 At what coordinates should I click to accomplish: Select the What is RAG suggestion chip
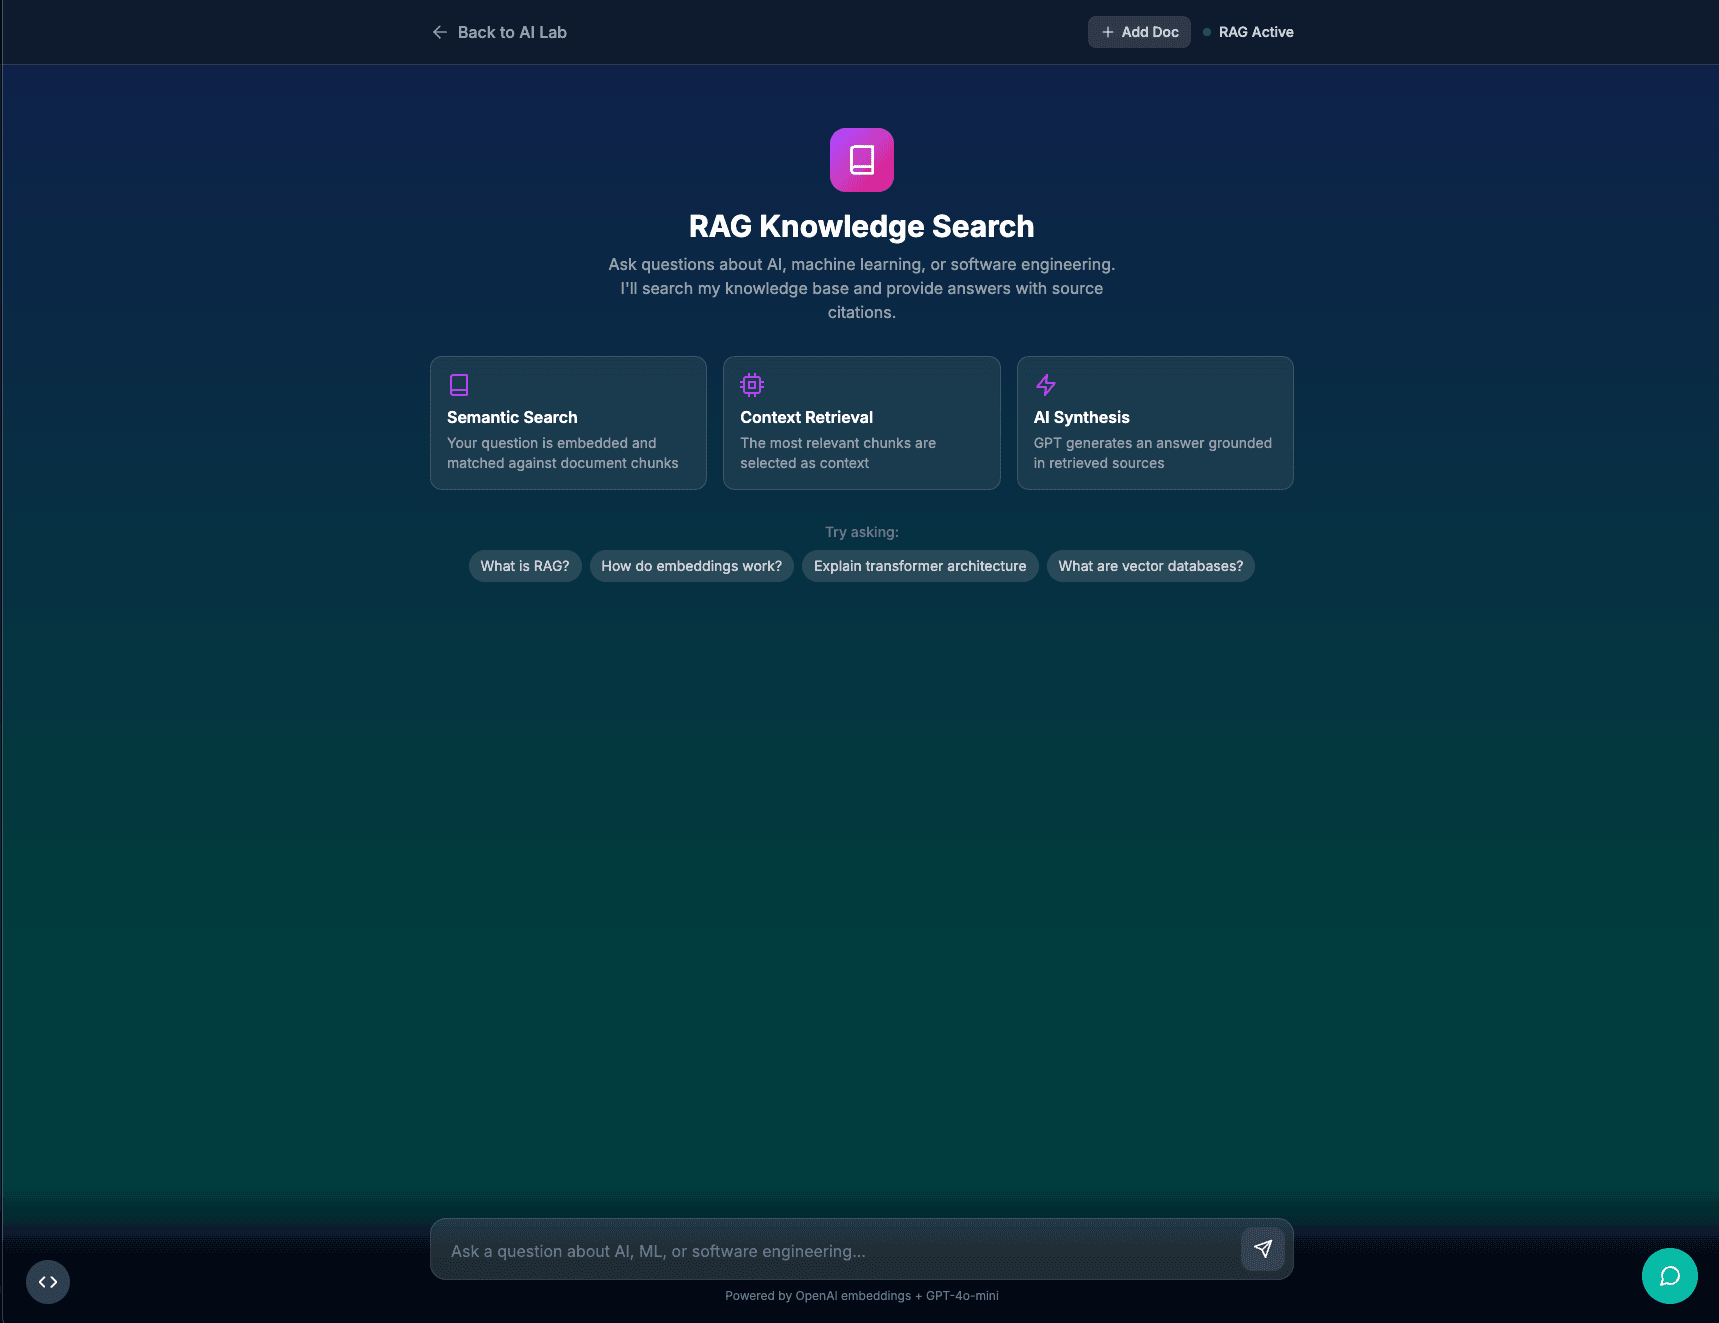tap(525, 565)
